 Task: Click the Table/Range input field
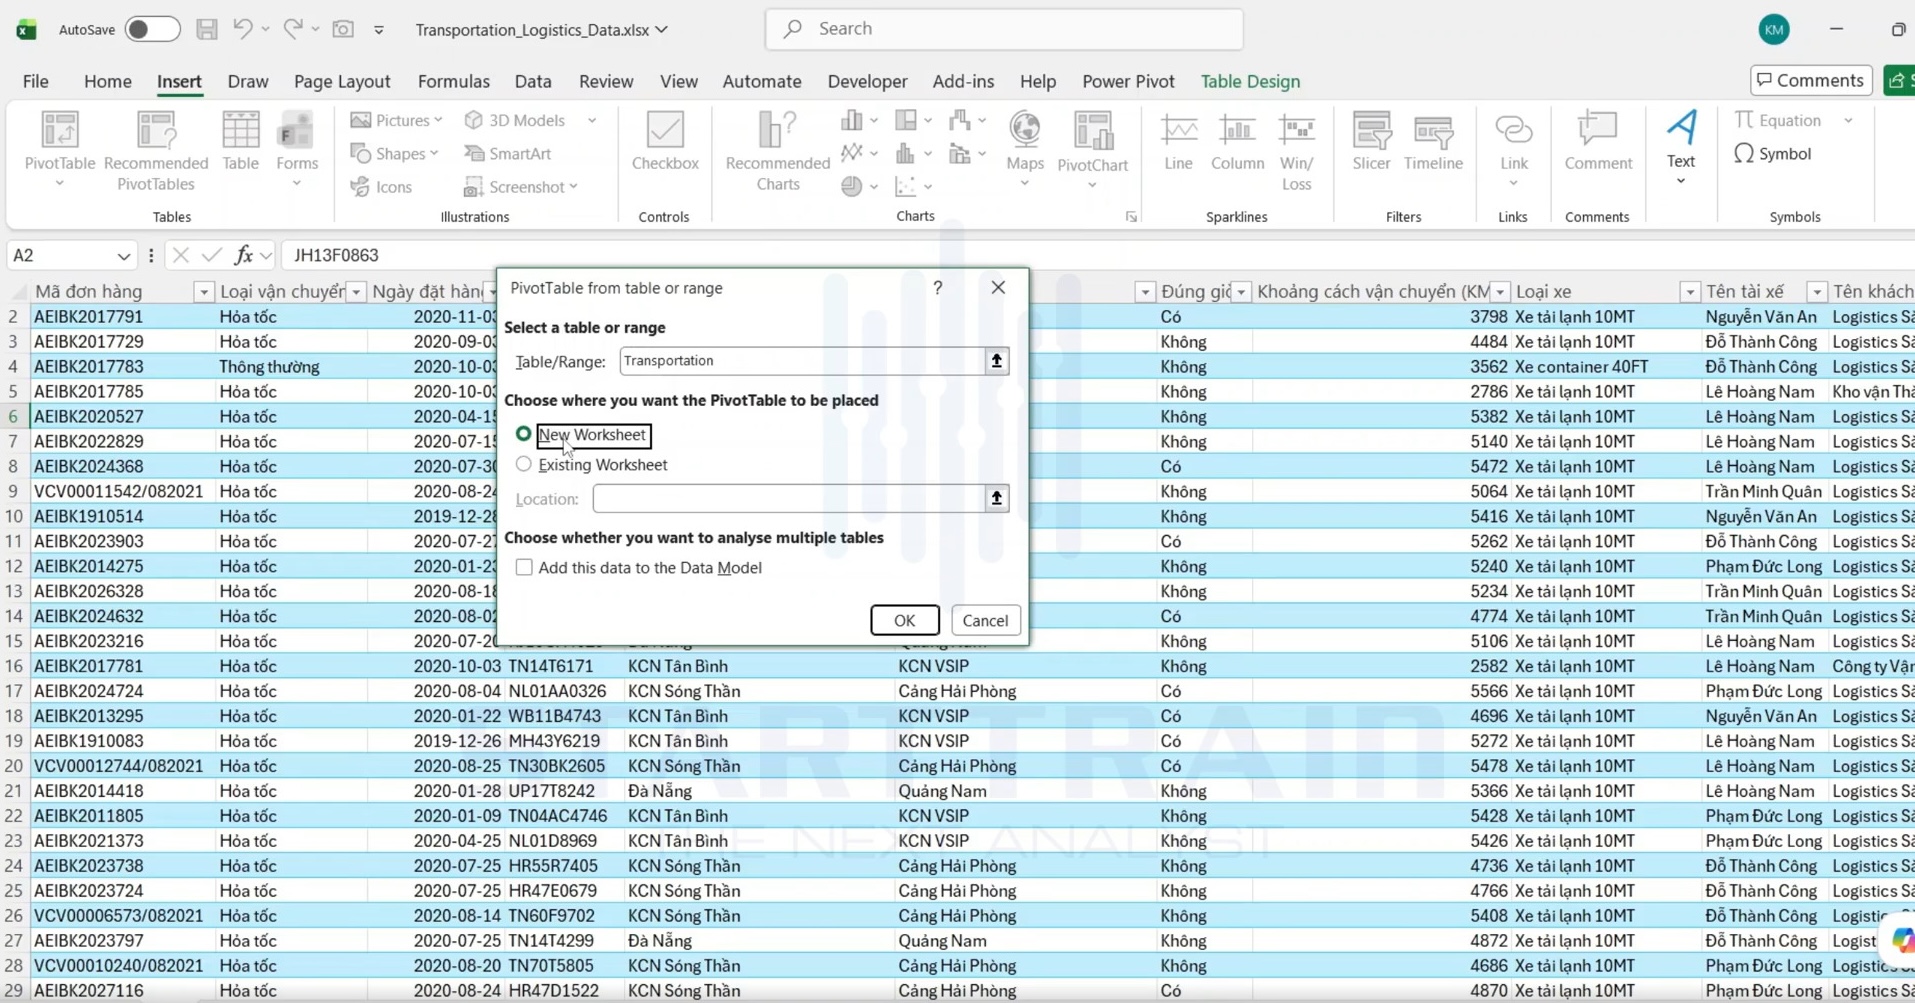tap(802, 361)
